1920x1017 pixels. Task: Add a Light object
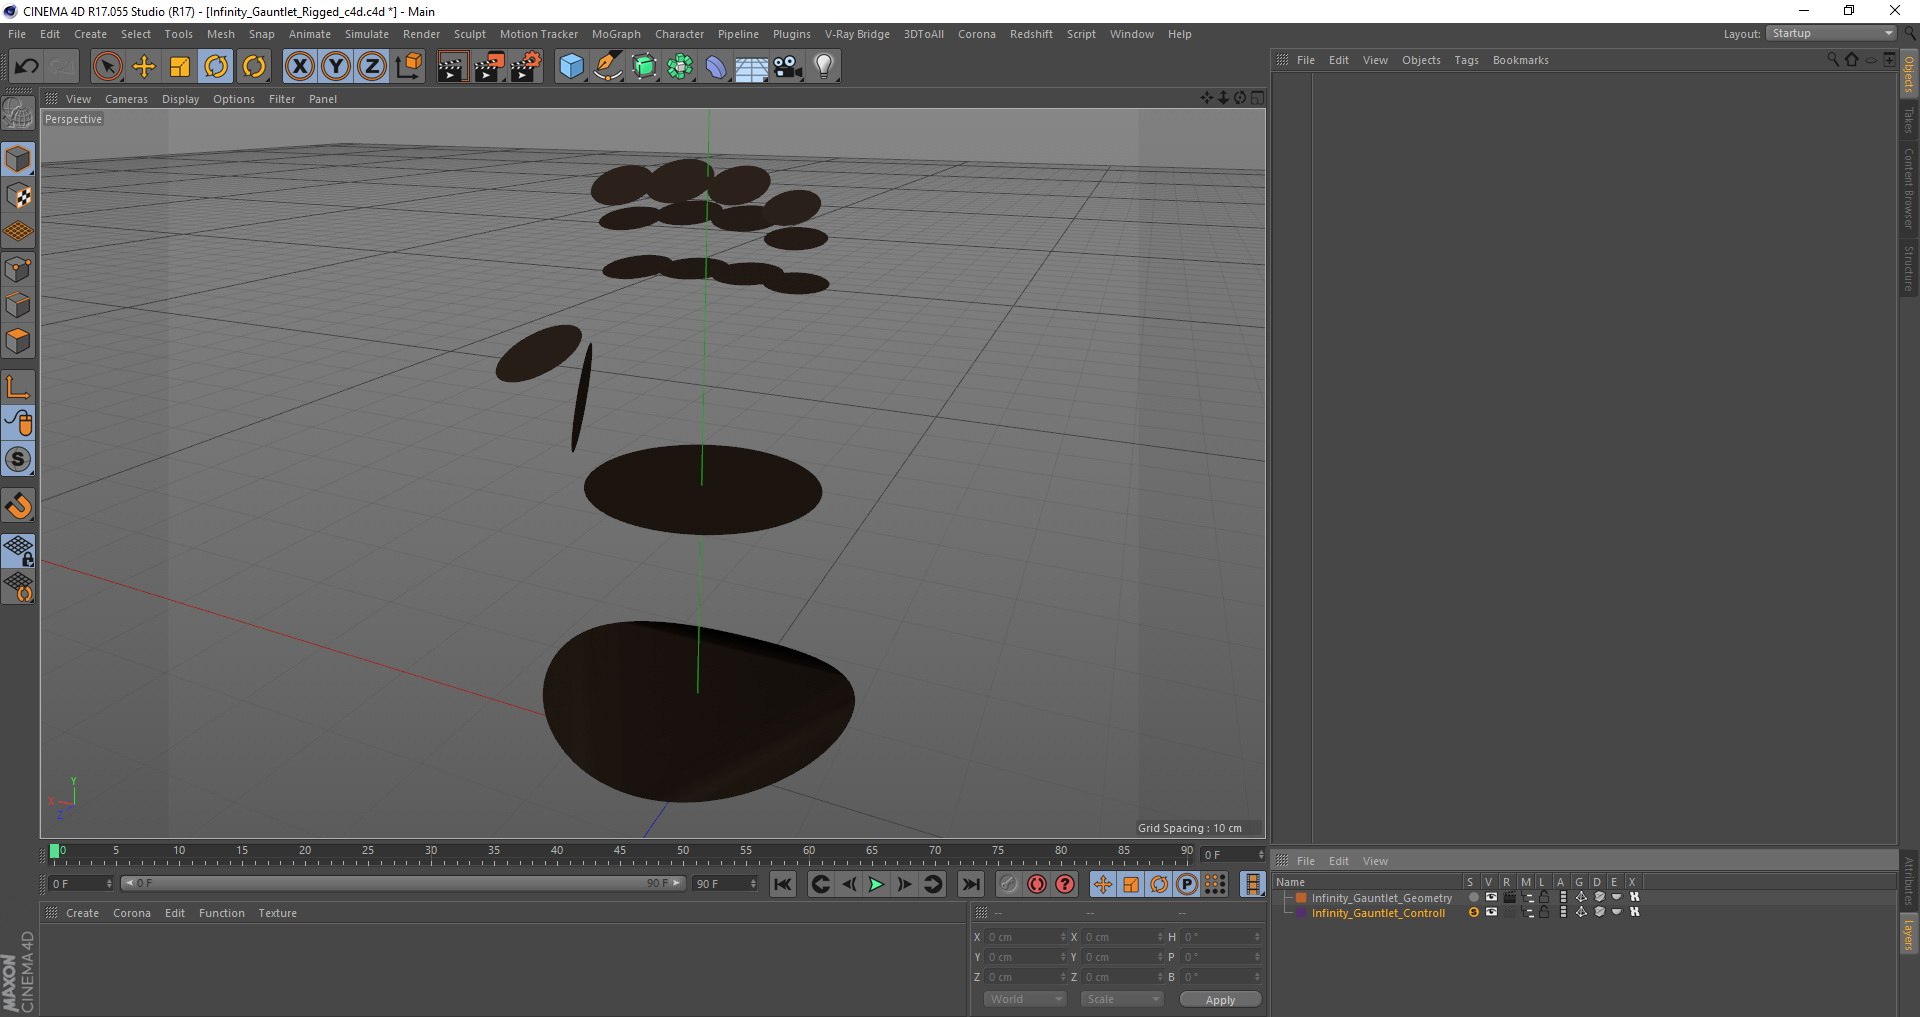pyautogui.click(x=824, y=67)
